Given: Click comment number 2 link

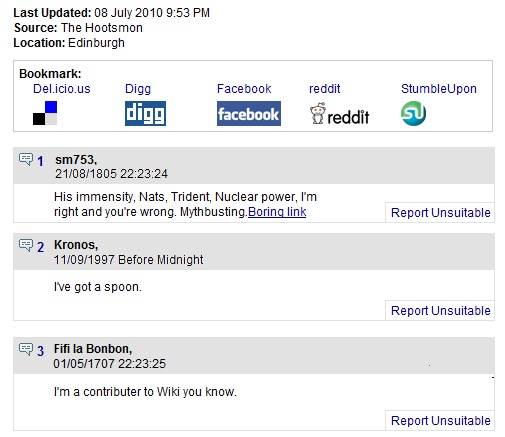Looking at the screenshot, I should coord(40,247).
